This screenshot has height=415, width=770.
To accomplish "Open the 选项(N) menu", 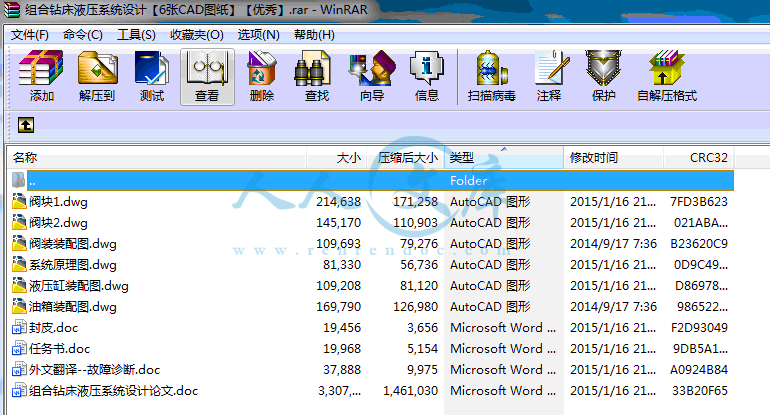I will 259,35.
